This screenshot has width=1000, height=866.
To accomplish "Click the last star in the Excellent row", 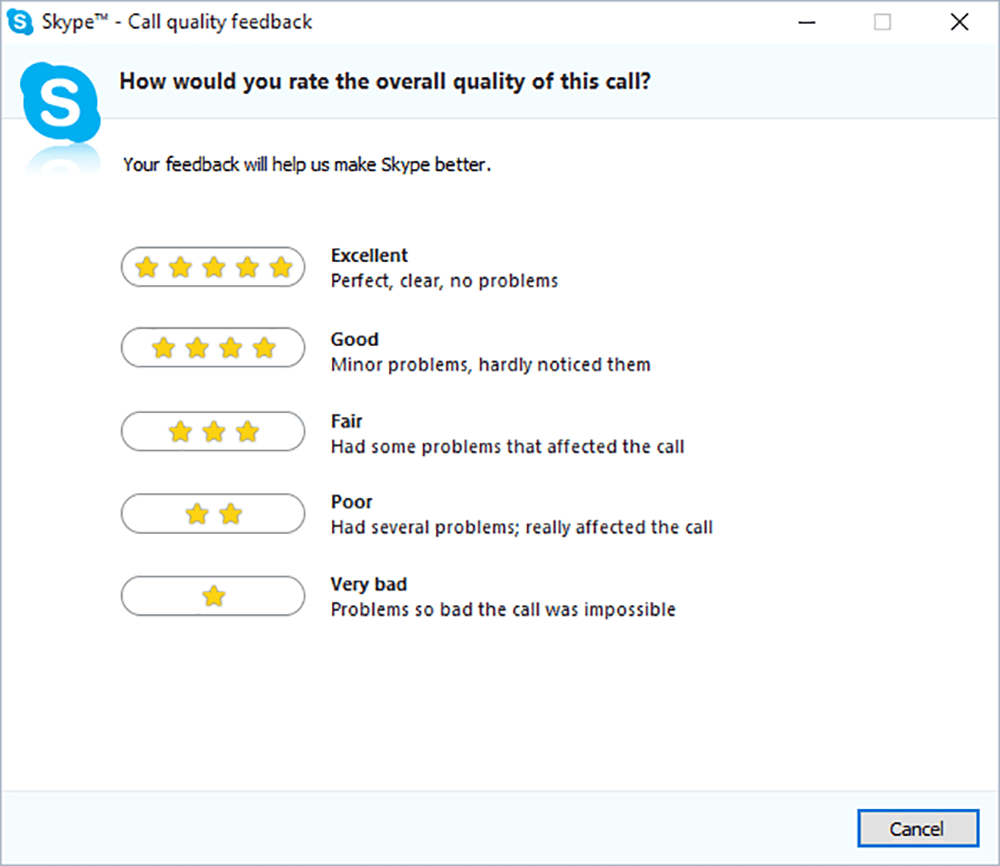I will 281,267.
